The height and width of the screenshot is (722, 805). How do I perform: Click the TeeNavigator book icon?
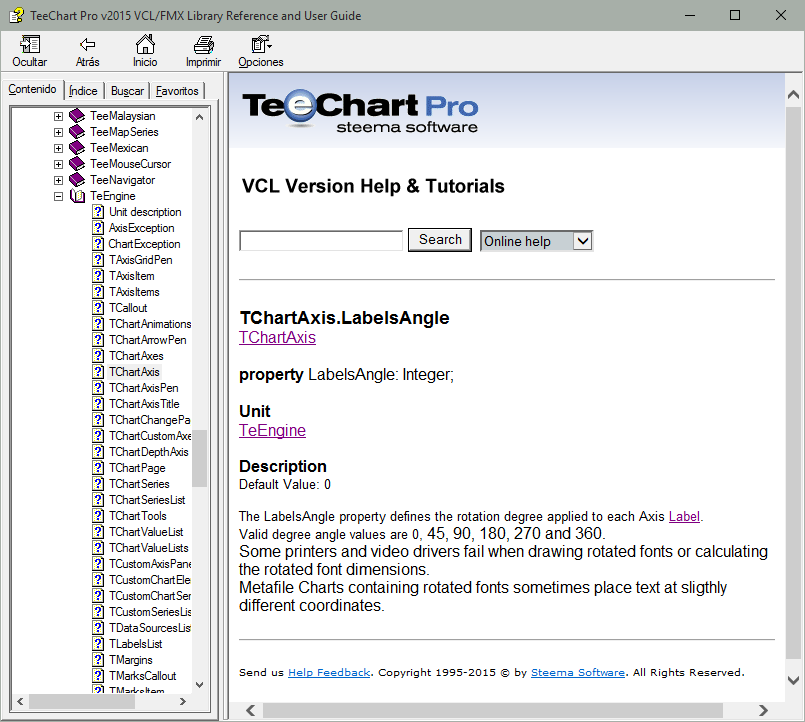77,179
